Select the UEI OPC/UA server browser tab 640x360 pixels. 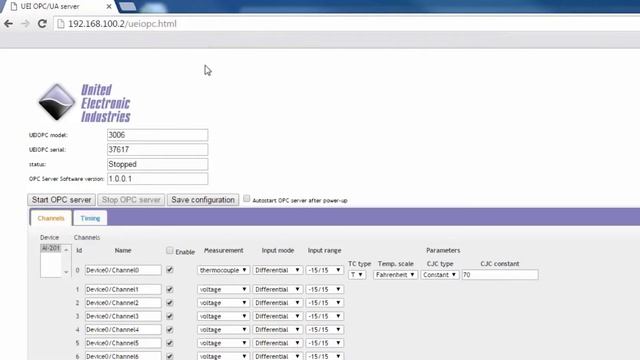click(x=58, y=7)
